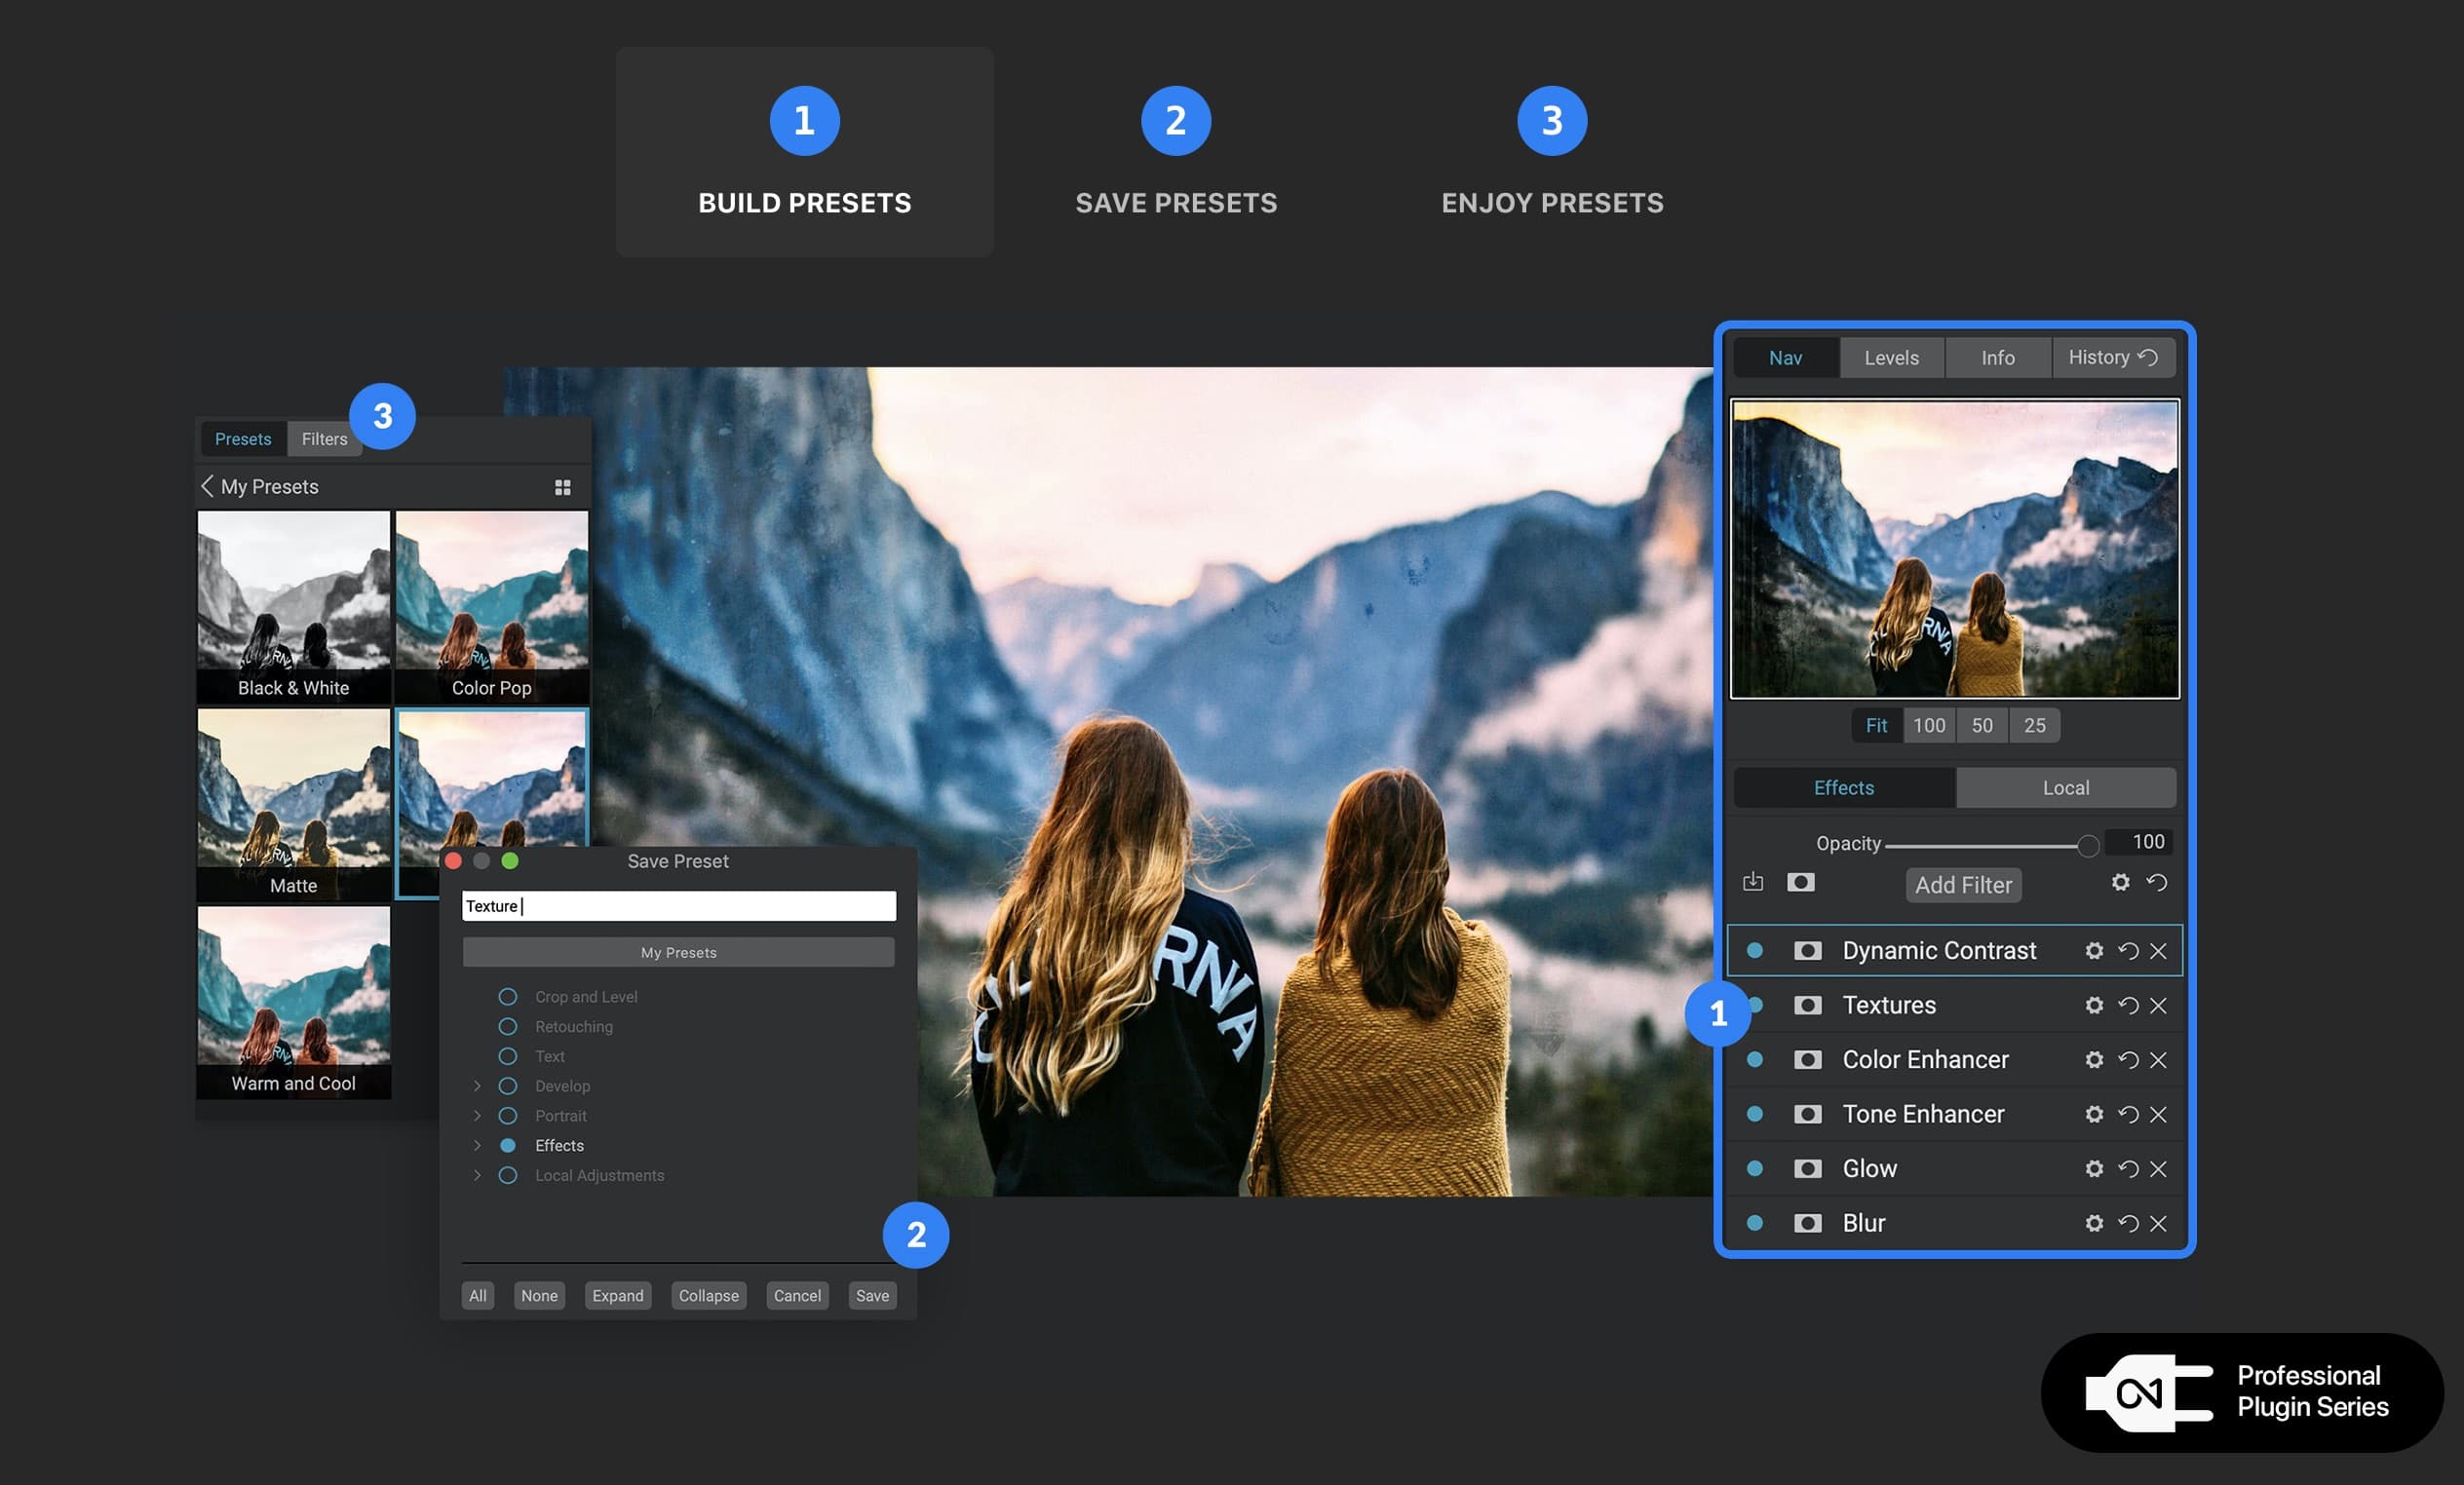
Task: Open mask icon for Color Enhancer
Action: pyautogui.click(x=1807, y=1059)
